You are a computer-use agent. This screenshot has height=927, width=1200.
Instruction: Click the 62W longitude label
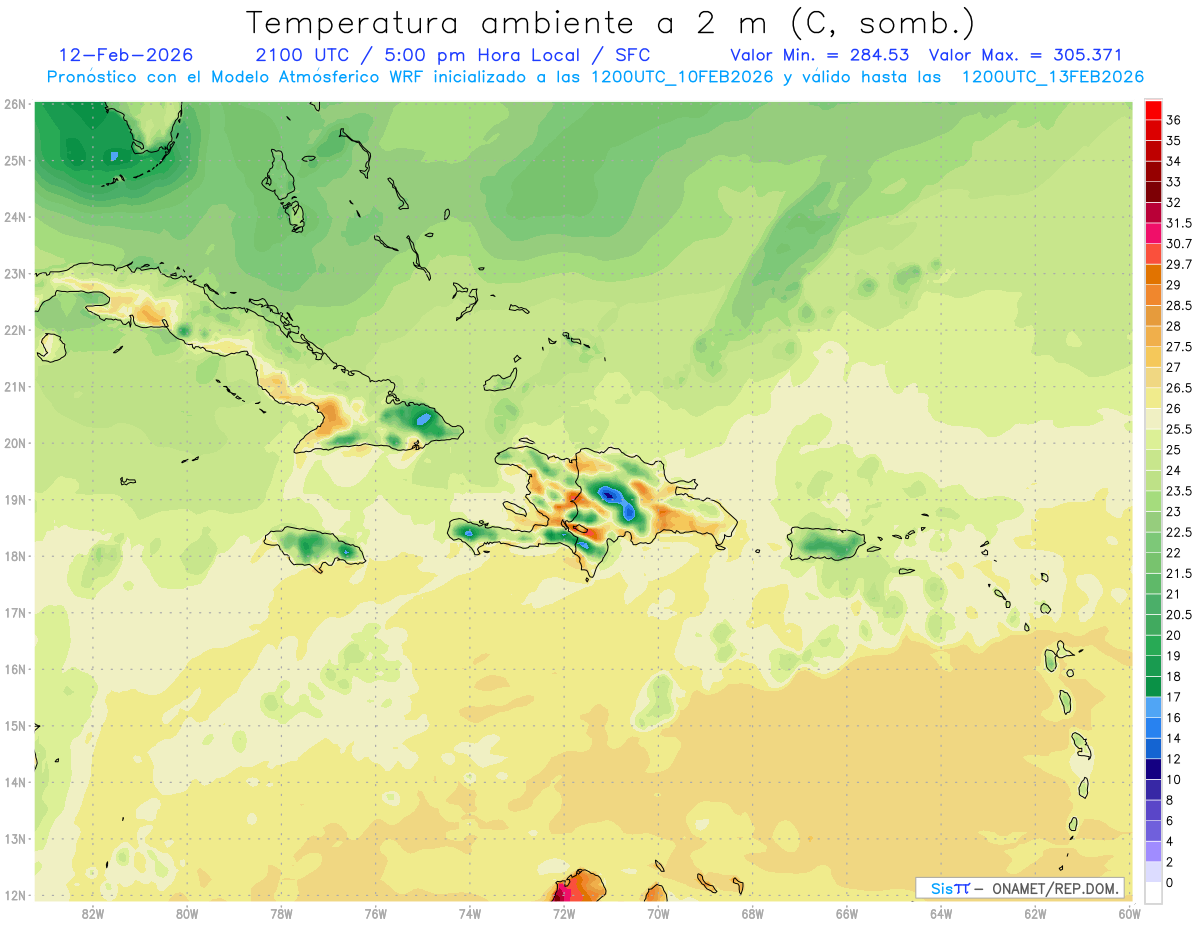click(x=1035, y=913)
